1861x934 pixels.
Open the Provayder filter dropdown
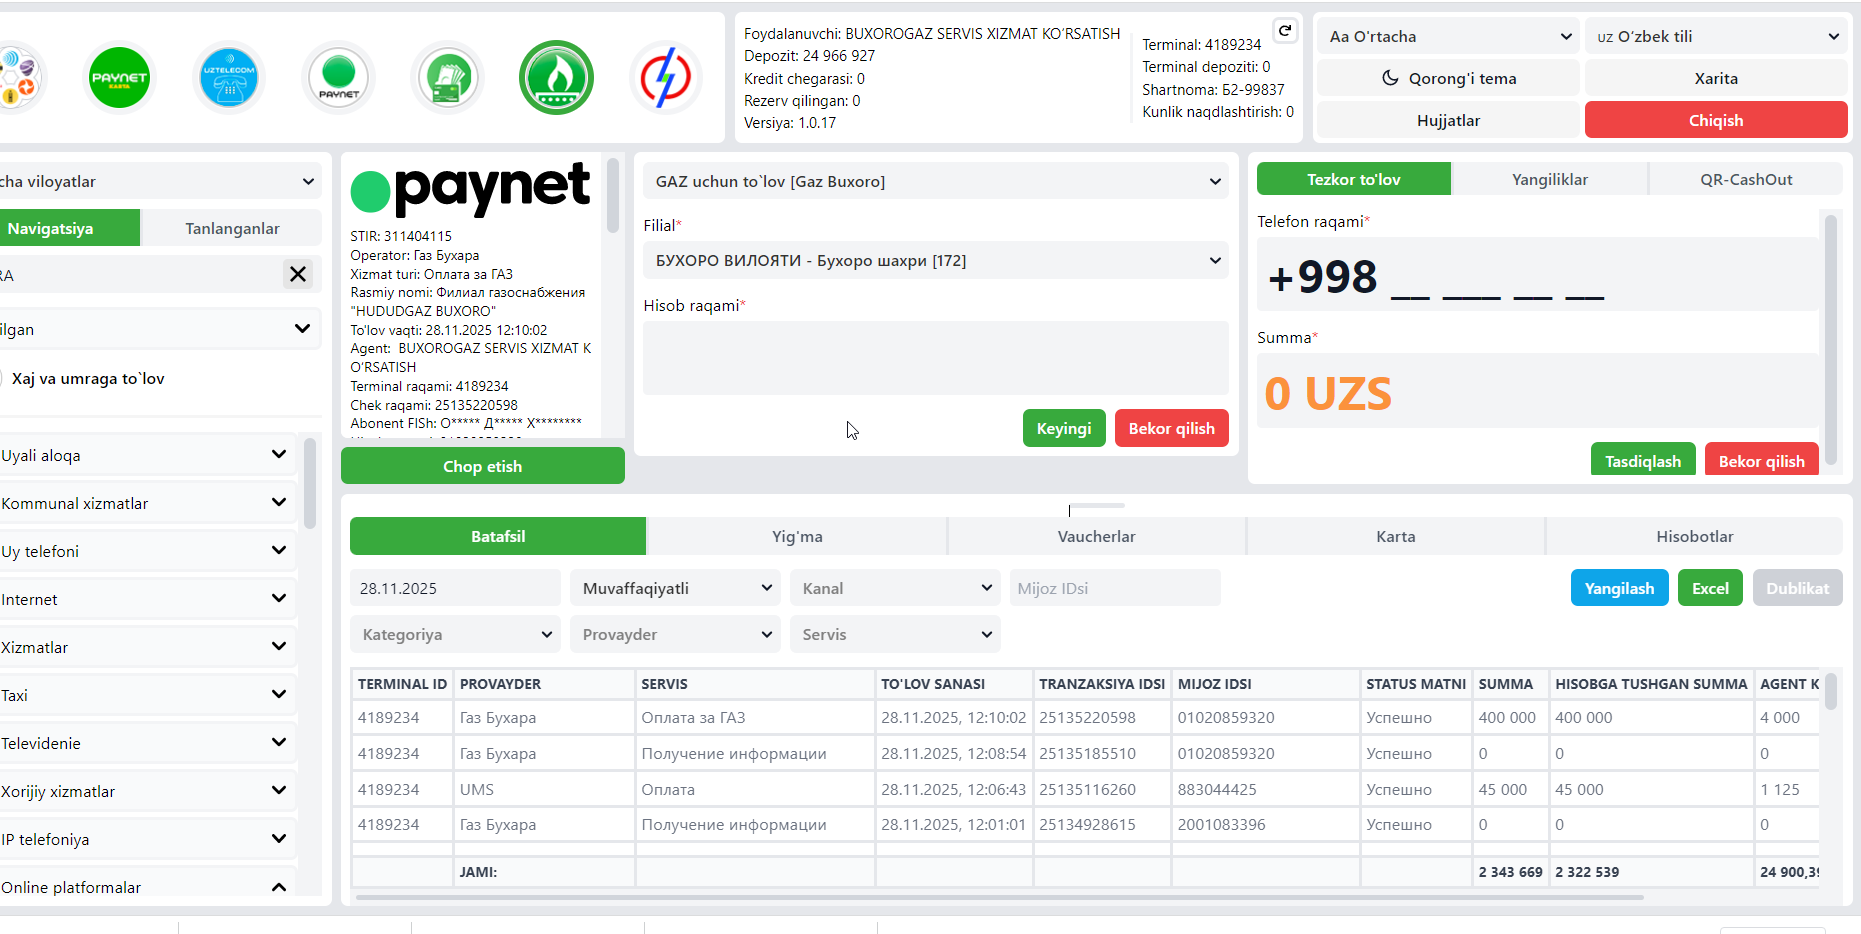click(675, 634)
